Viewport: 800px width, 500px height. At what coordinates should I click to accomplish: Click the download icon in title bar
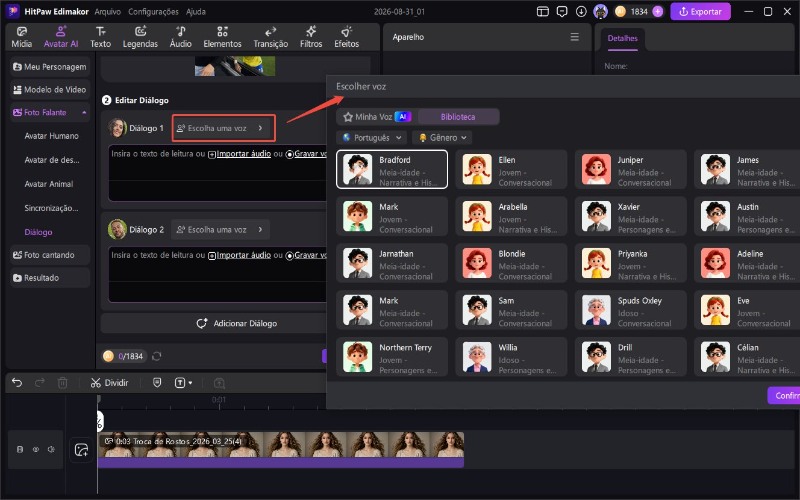581,11
